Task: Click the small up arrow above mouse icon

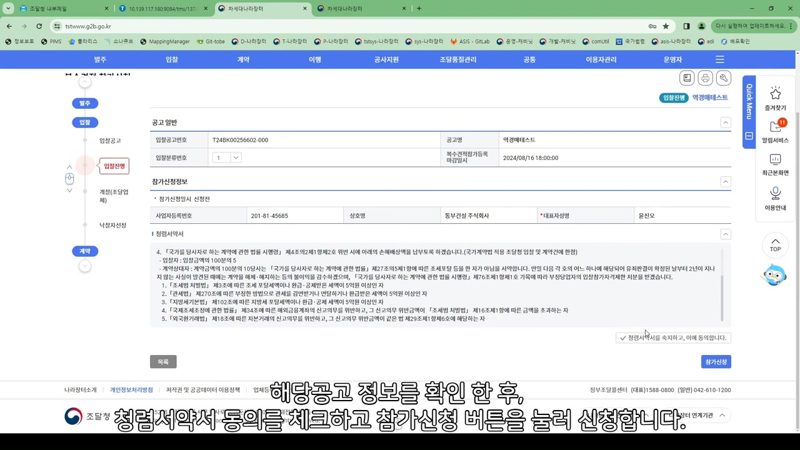Action: 69,167
